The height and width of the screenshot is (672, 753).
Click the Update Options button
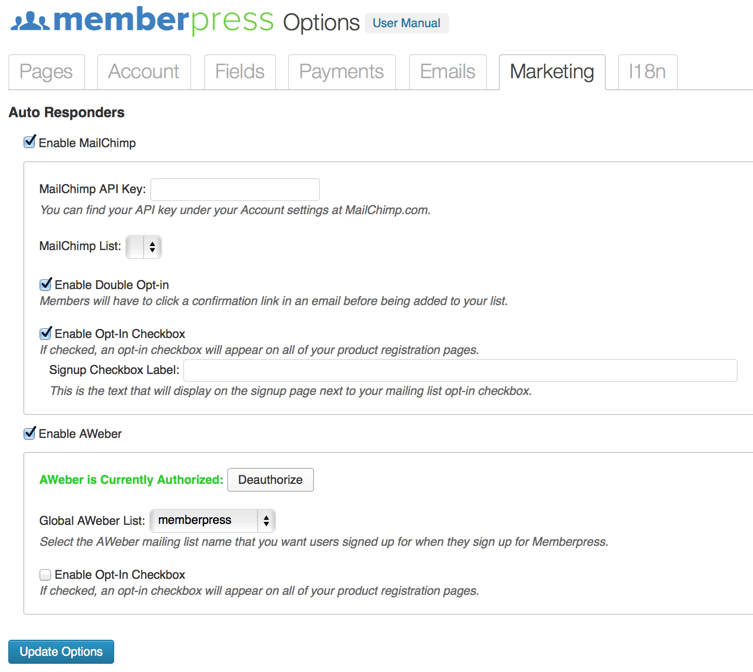61,652
